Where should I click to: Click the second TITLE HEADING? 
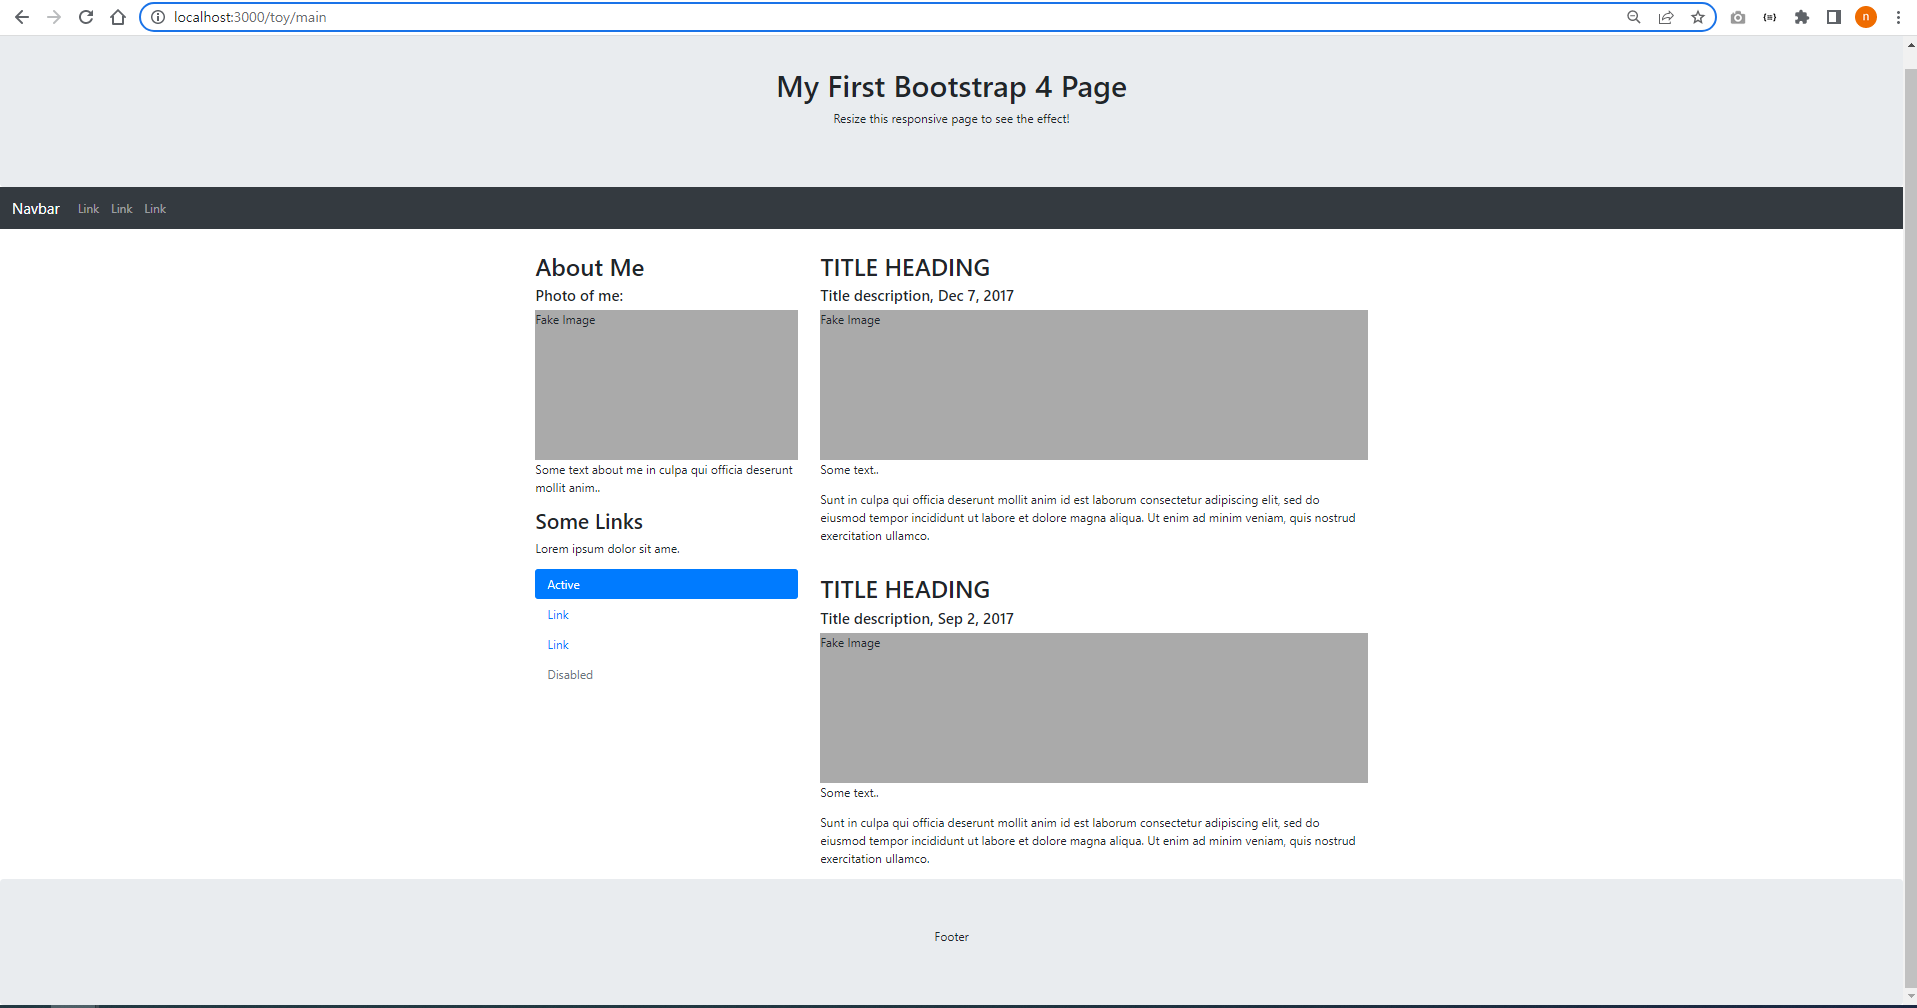(905, 590)
